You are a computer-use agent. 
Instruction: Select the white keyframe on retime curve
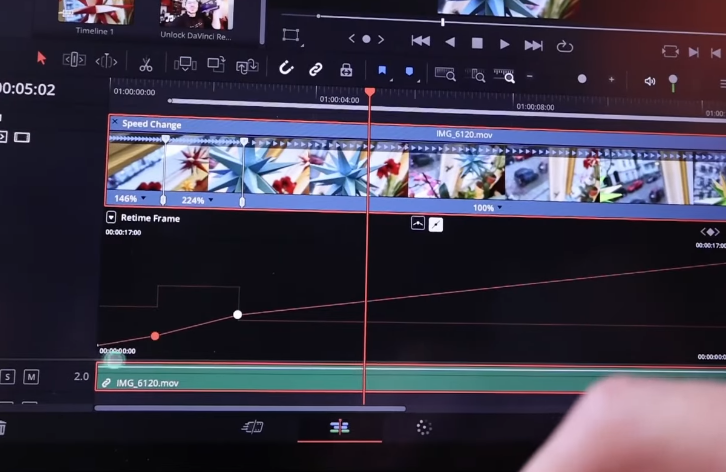pyautogui.click(x=238, y=315)
